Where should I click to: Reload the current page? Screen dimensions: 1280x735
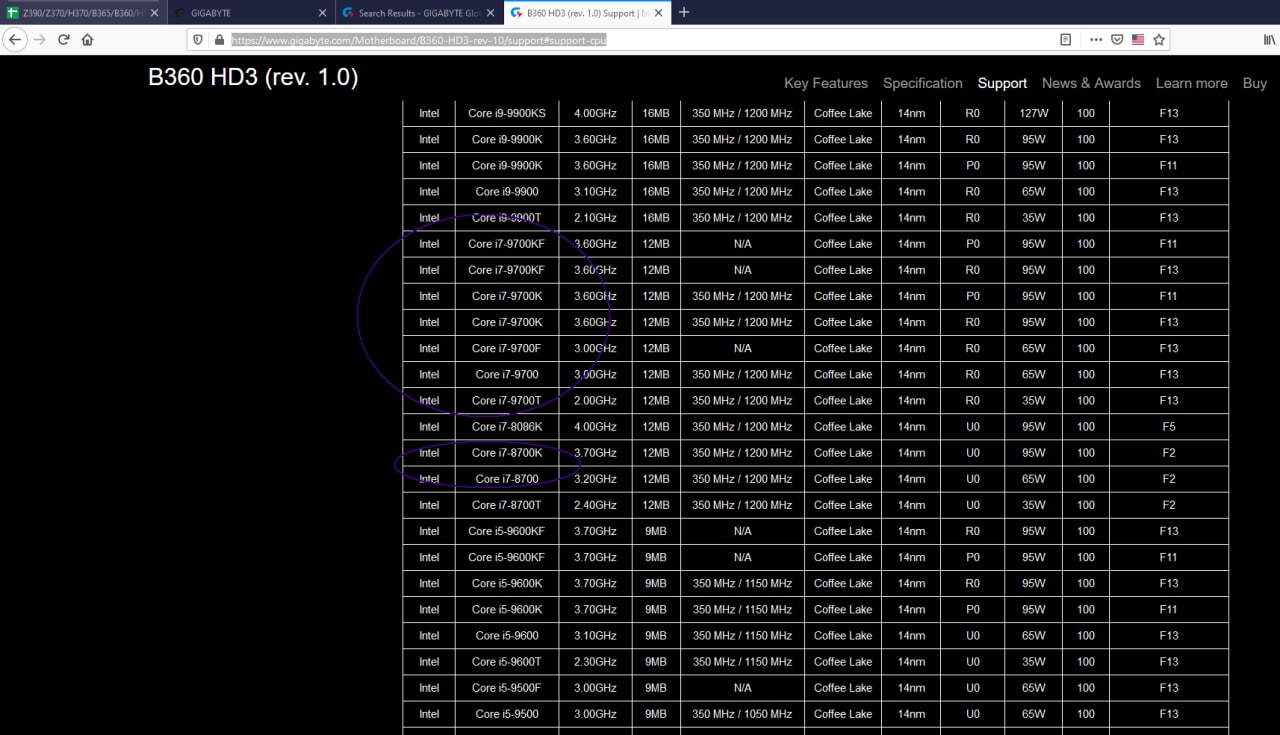tap(63, 39)
